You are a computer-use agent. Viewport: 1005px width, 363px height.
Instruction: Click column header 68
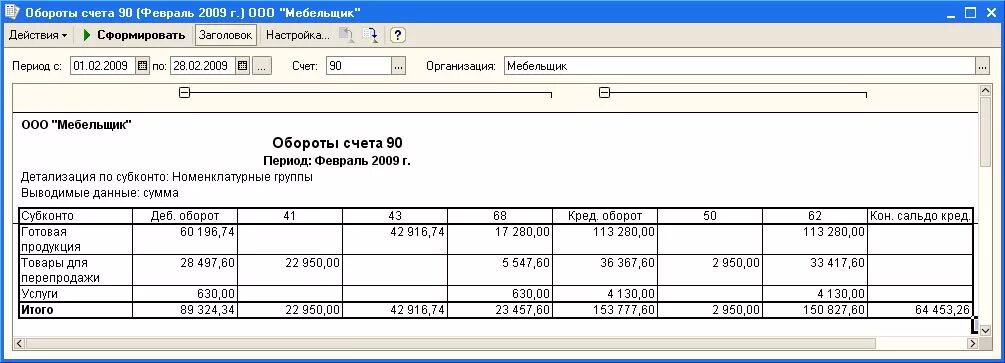(x=500, y=216)
